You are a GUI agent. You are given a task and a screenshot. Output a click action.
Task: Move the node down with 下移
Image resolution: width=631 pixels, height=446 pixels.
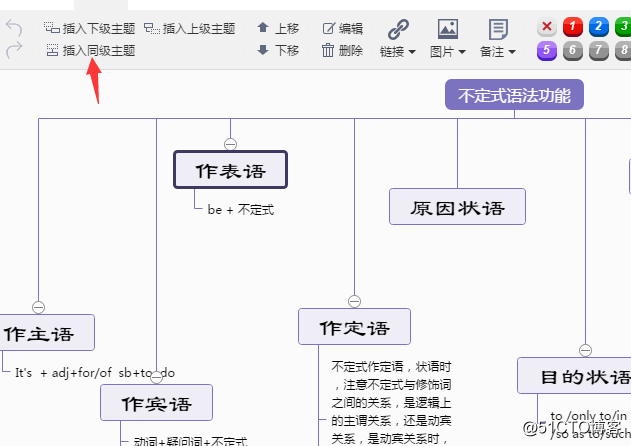(278, 50)
